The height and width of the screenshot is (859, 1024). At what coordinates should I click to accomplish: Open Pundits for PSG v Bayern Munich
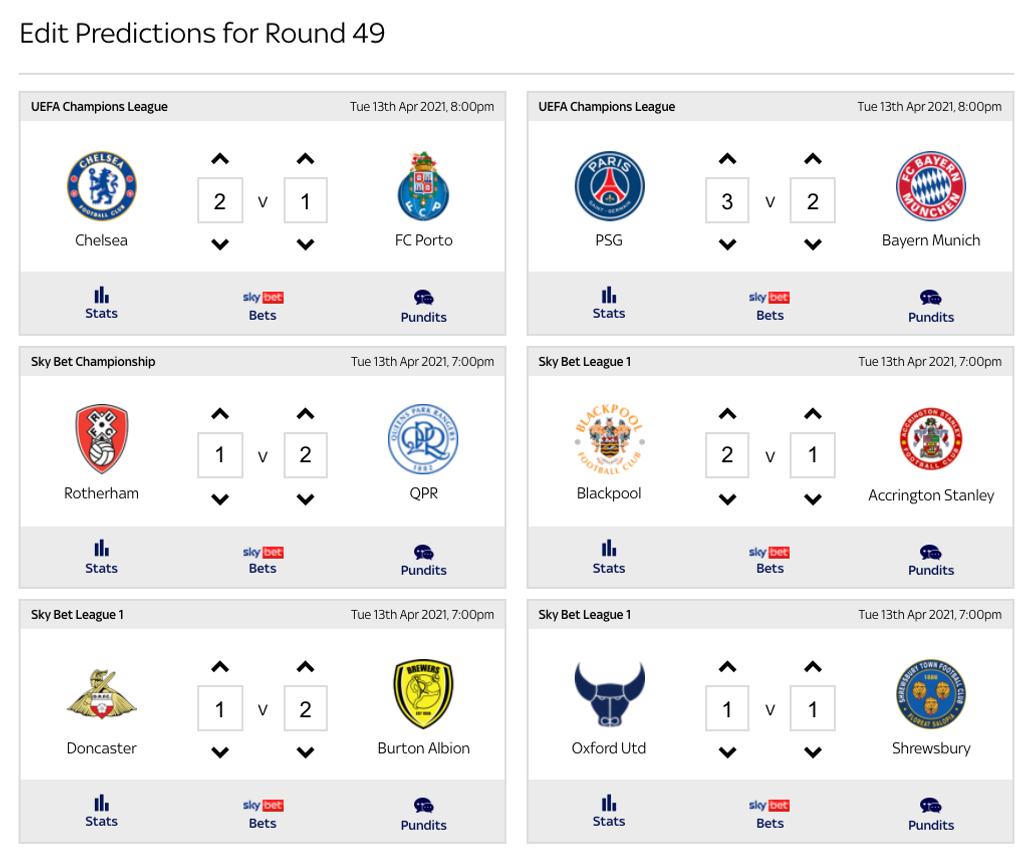tap(931, 306)
